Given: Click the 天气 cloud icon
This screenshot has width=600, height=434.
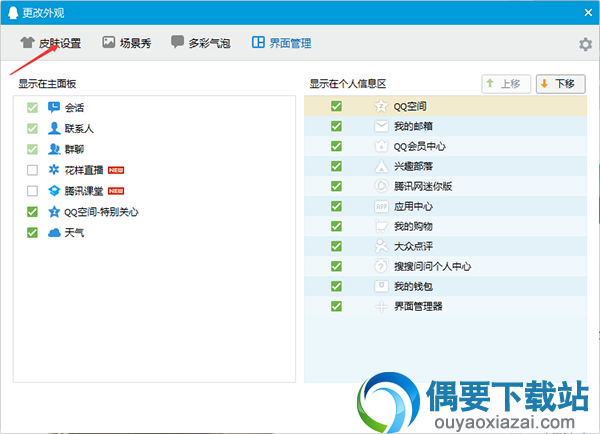Looking at the screenshot, I should [x=54, y=232].
